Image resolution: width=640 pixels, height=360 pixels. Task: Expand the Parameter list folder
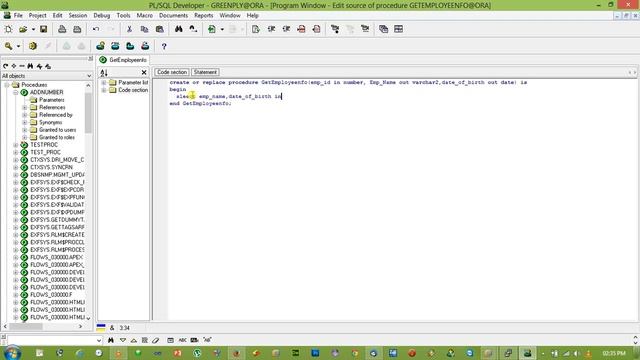(x=104, y=82)
